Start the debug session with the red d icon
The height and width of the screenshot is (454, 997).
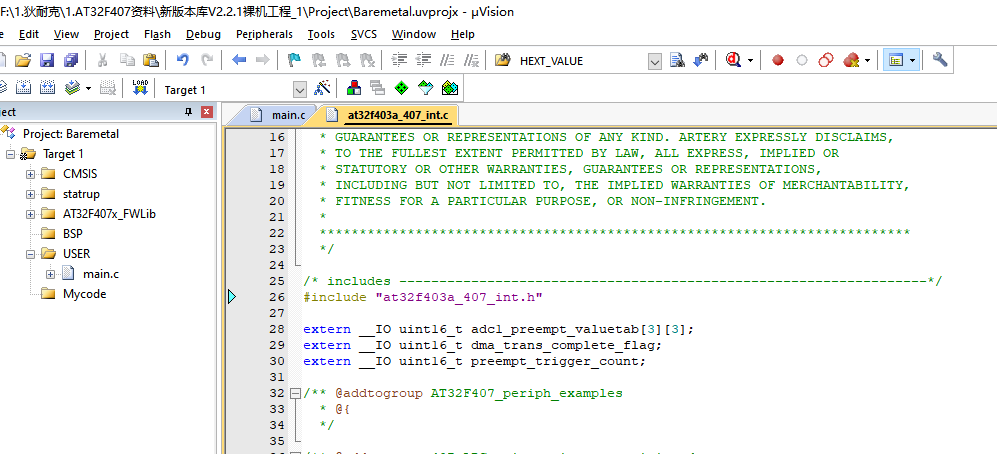734,60
